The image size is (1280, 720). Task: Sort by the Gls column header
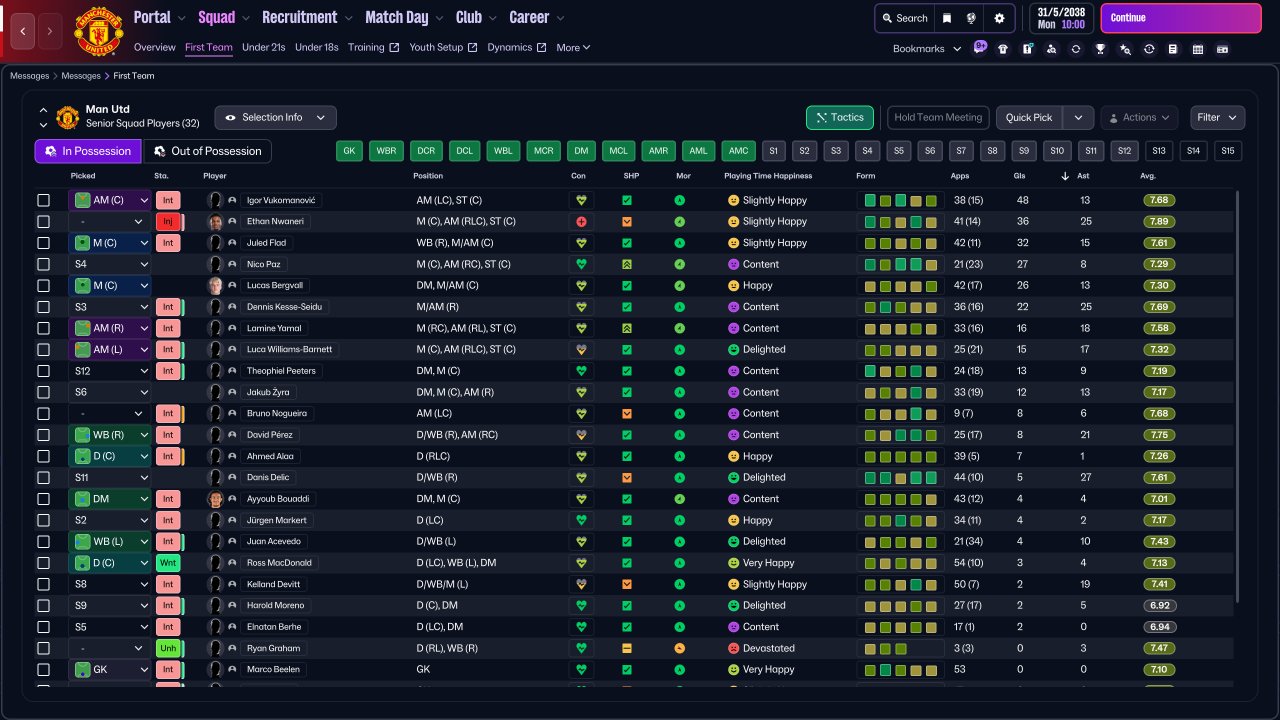pos(1021,176)
